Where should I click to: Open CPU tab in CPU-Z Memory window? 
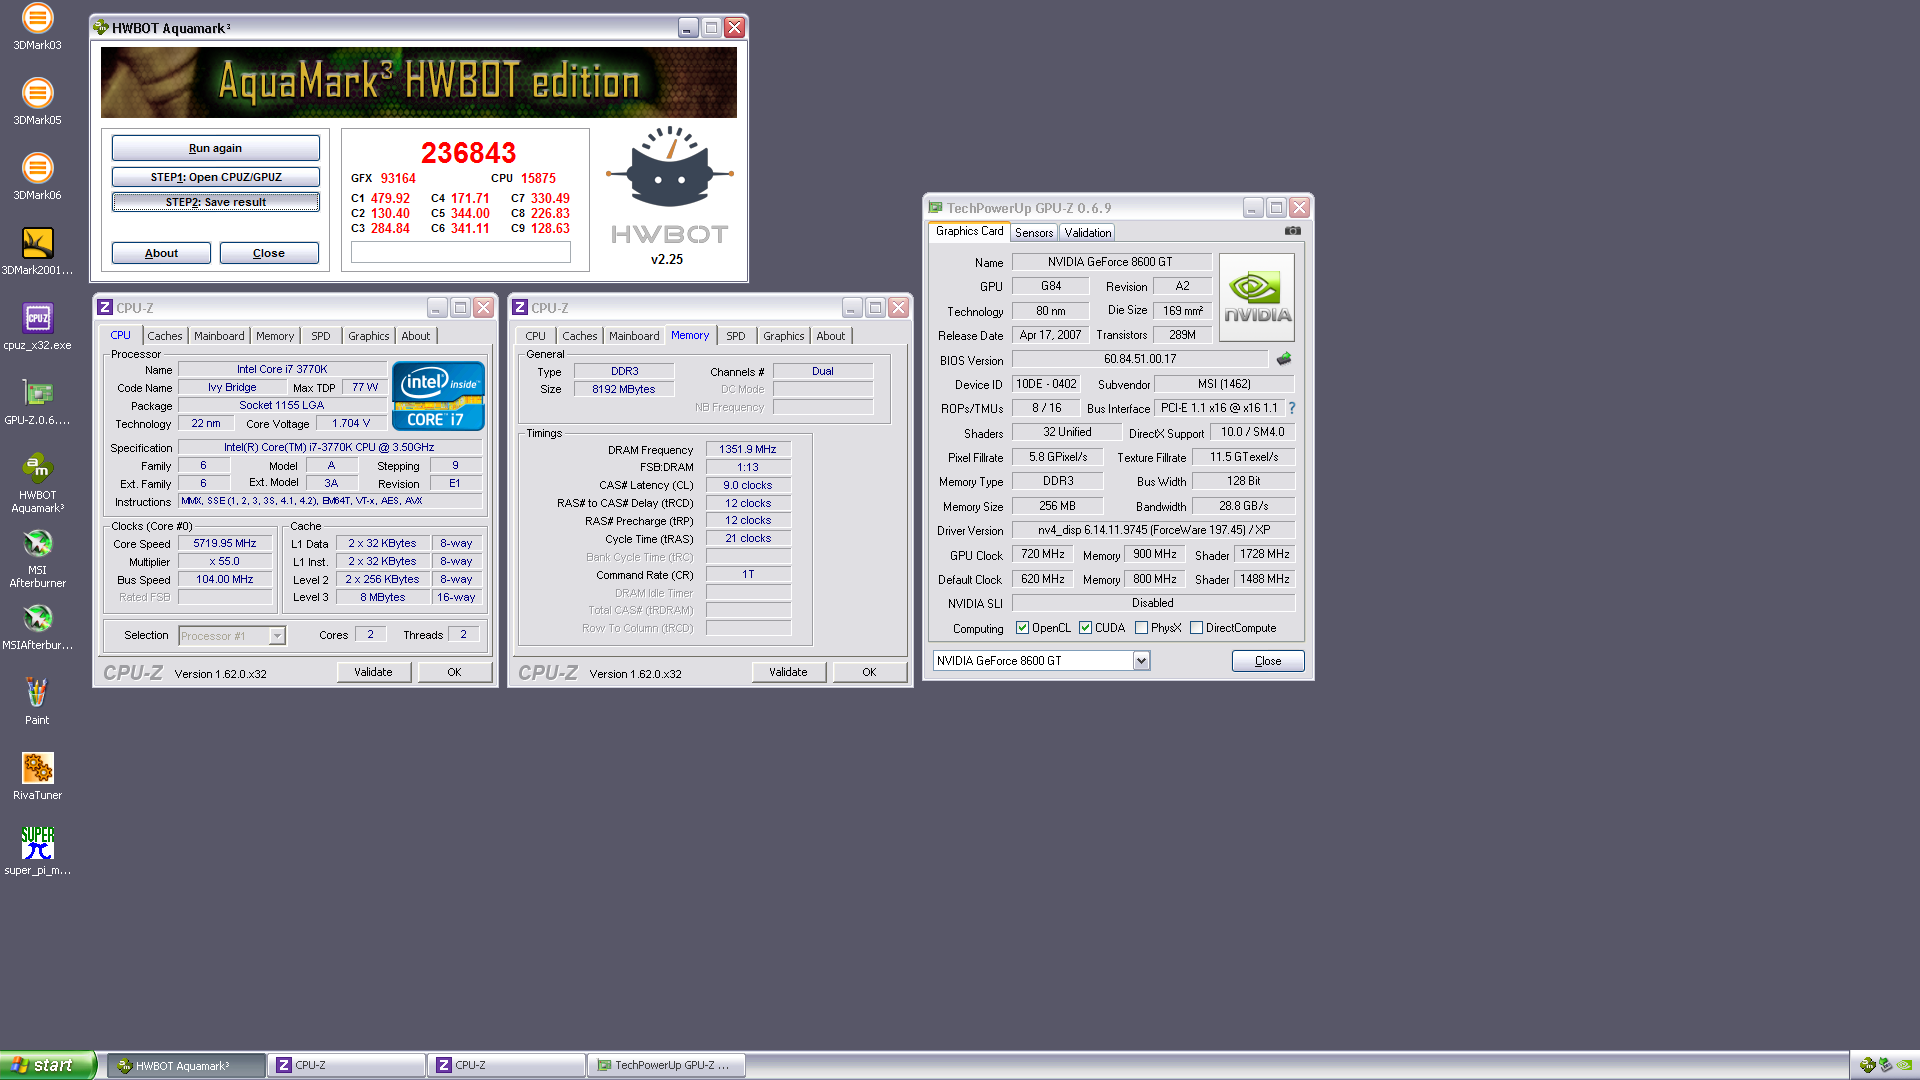(x=536, y=336)
